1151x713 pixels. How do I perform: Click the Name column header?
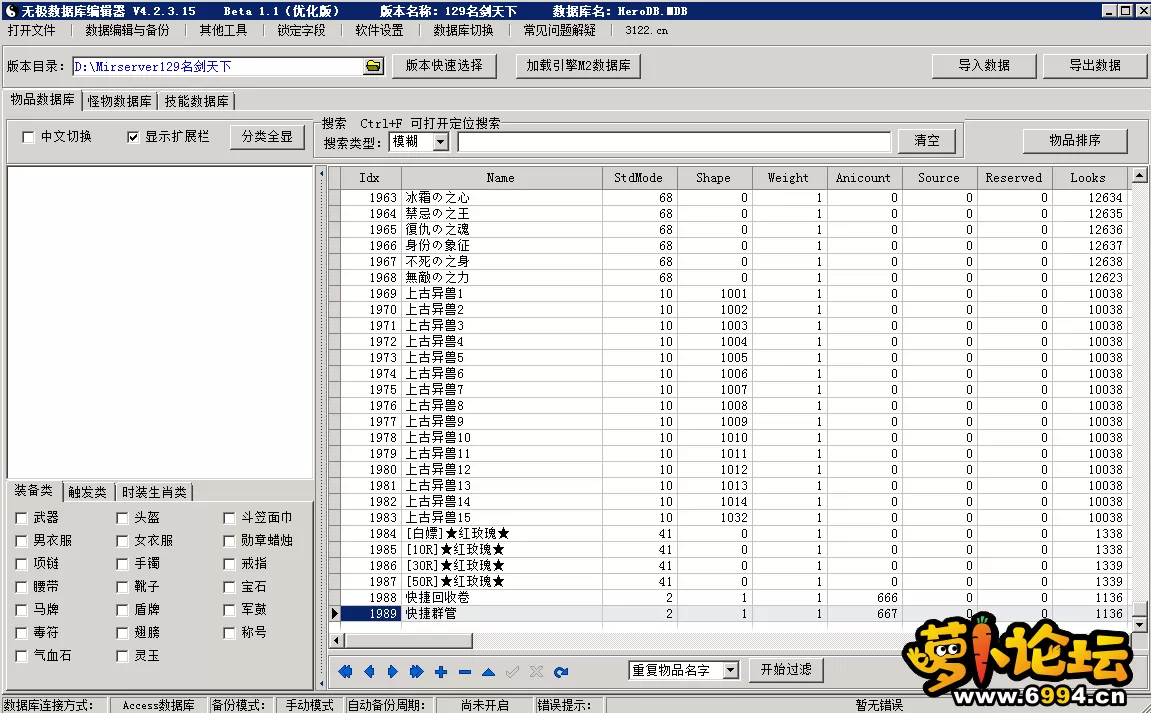[501, 178]
